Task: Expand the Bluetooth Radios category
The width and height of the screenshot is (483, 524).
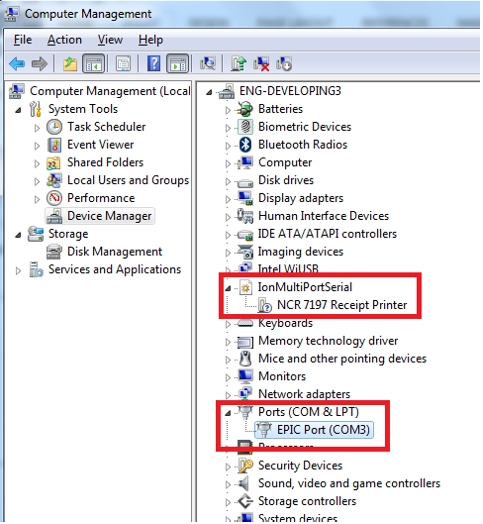Action: coord(228,146)
